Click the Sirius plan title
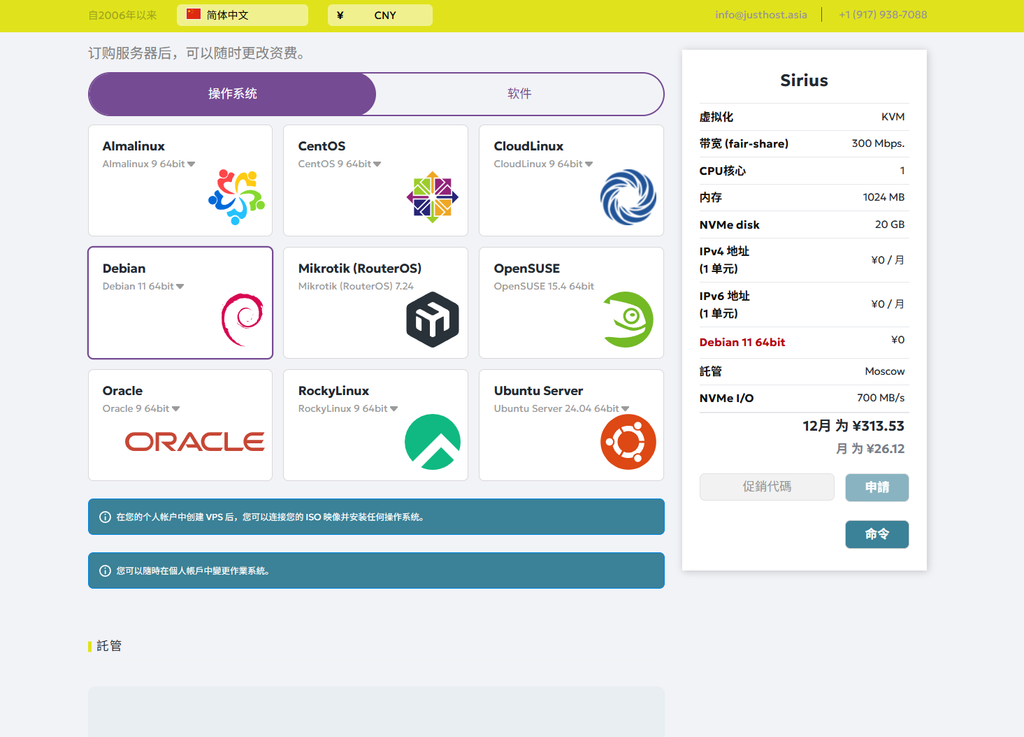 coord(804,80)
